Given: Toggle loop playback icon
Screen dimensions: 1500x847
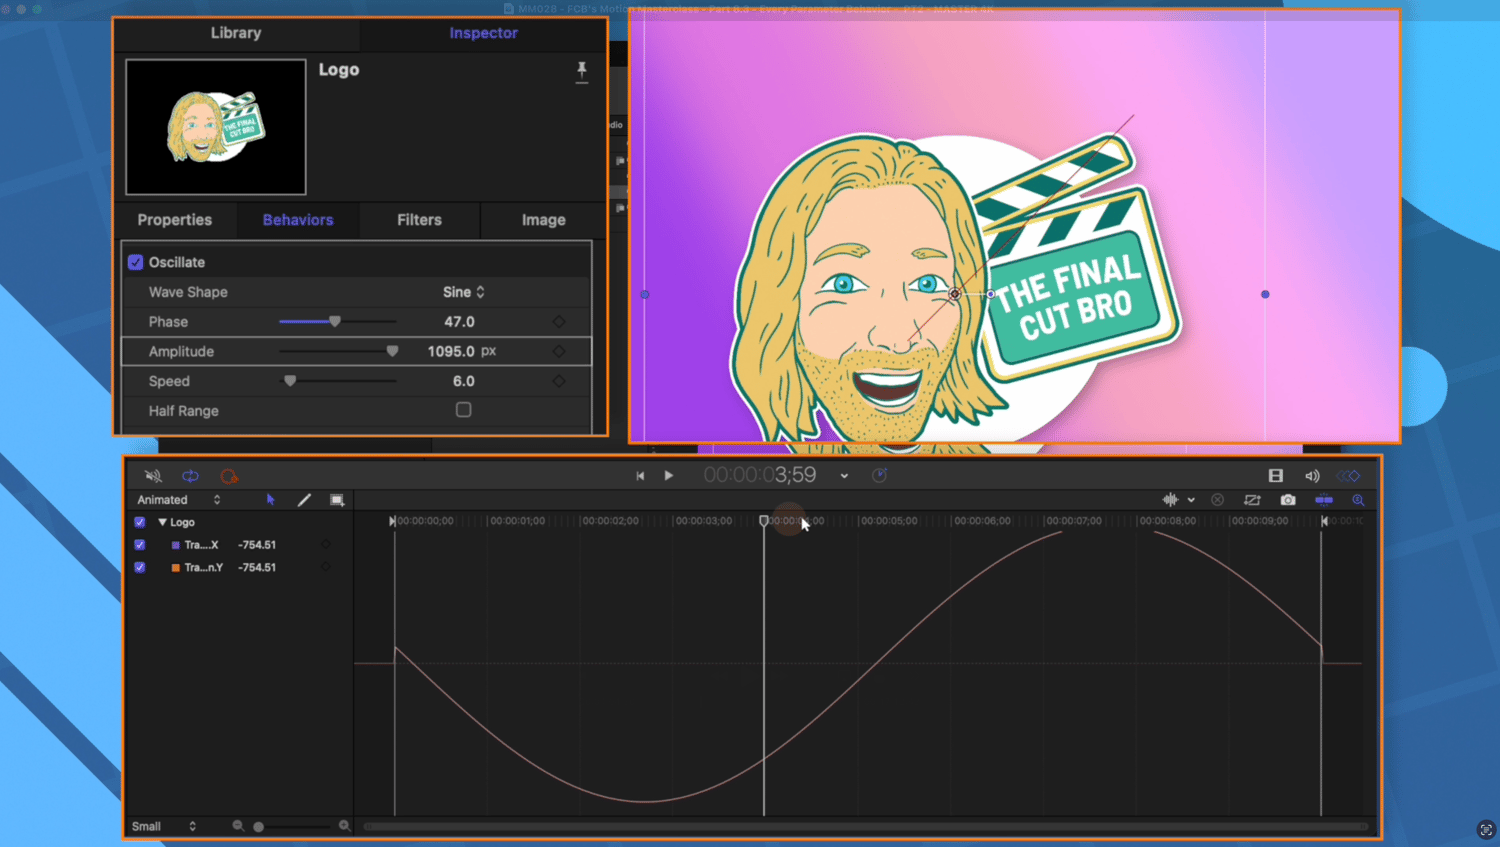Looking at the screenshot, I should point(190,476).
